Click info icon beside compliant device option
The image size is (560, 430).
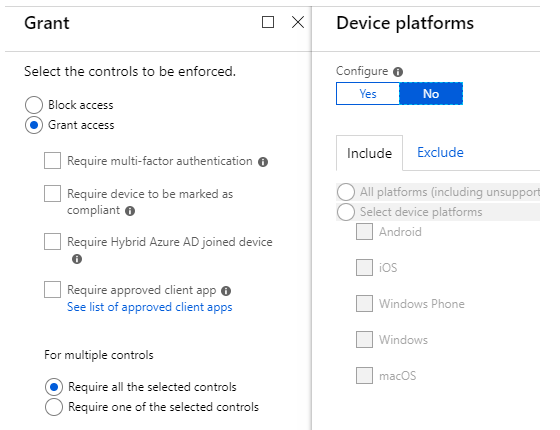pos(130,211)
